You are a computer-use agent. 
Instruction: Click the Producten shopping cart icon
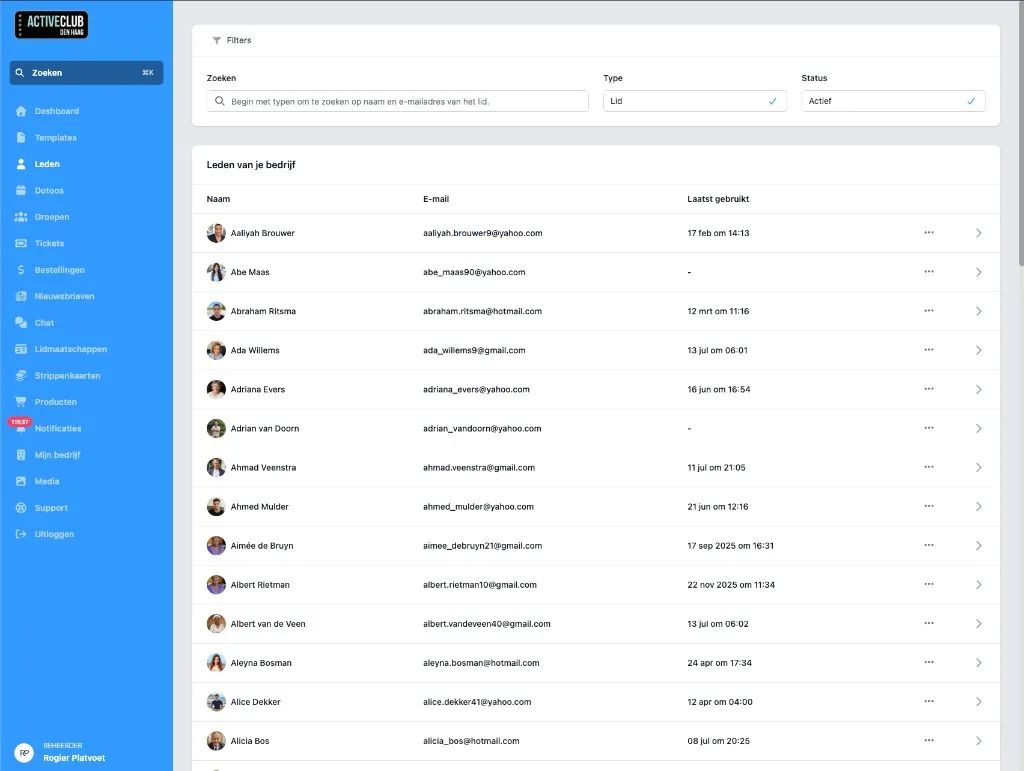tap(21, 402)
